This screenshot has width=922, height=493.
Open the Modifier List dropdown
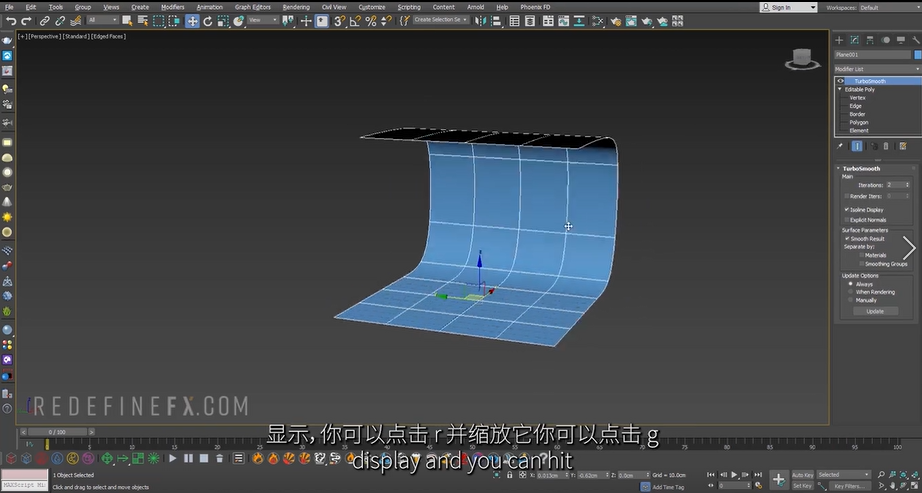(x=877, y=69)
